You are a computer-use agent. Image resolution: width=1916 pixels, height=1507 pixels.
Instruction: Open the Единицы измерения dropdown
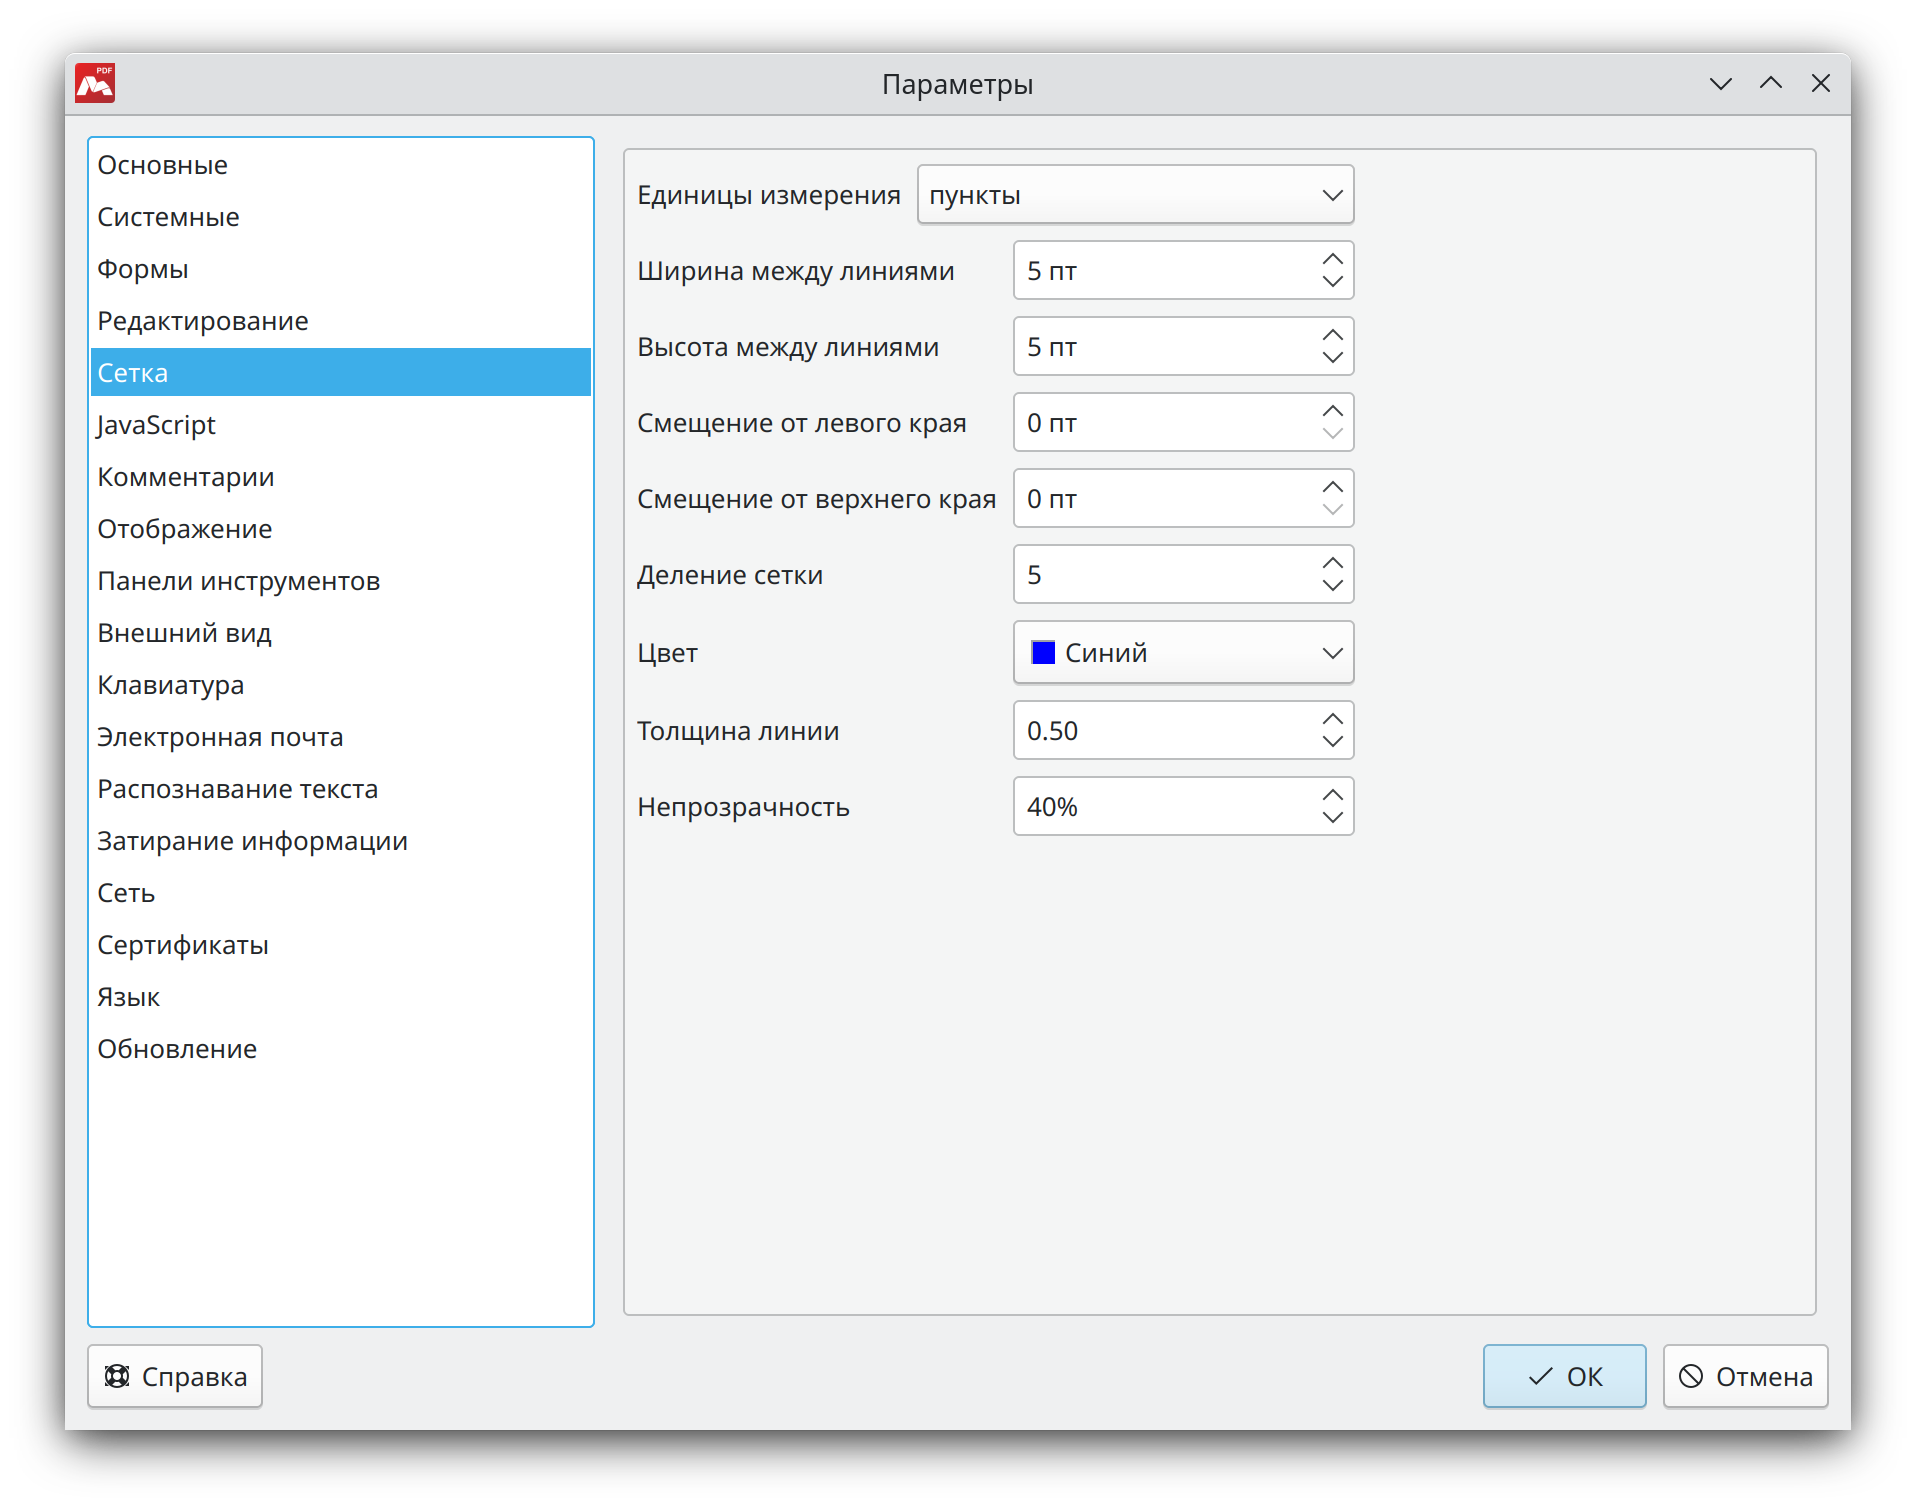[1135, 195]
